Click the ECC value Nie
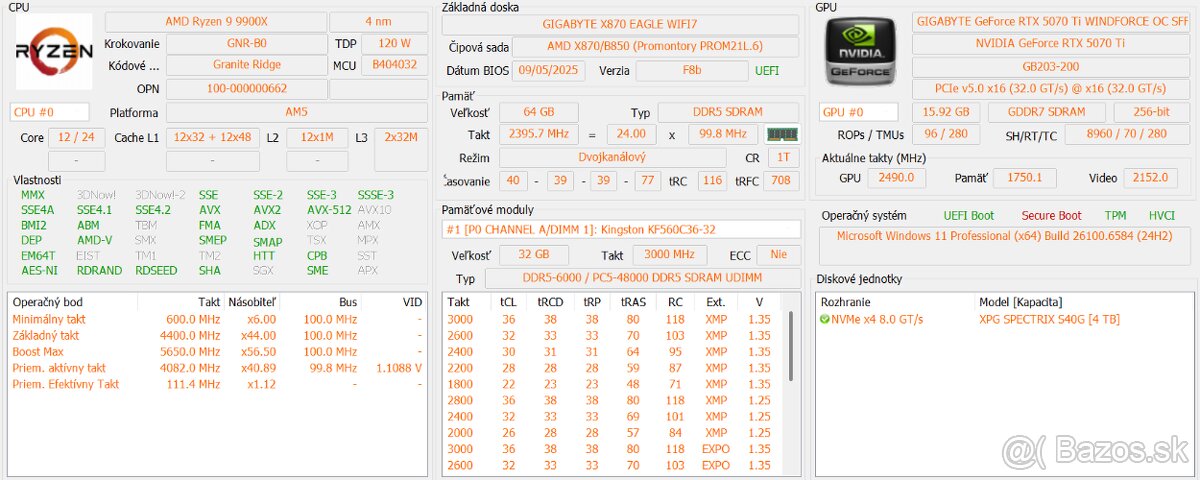The width and height of the screenshot is (1200, 480). 780,255
